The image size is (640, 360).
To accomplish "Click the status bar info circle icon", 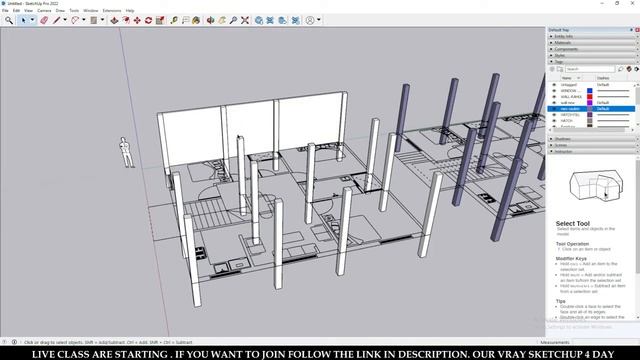I will (x=14, y=342).
